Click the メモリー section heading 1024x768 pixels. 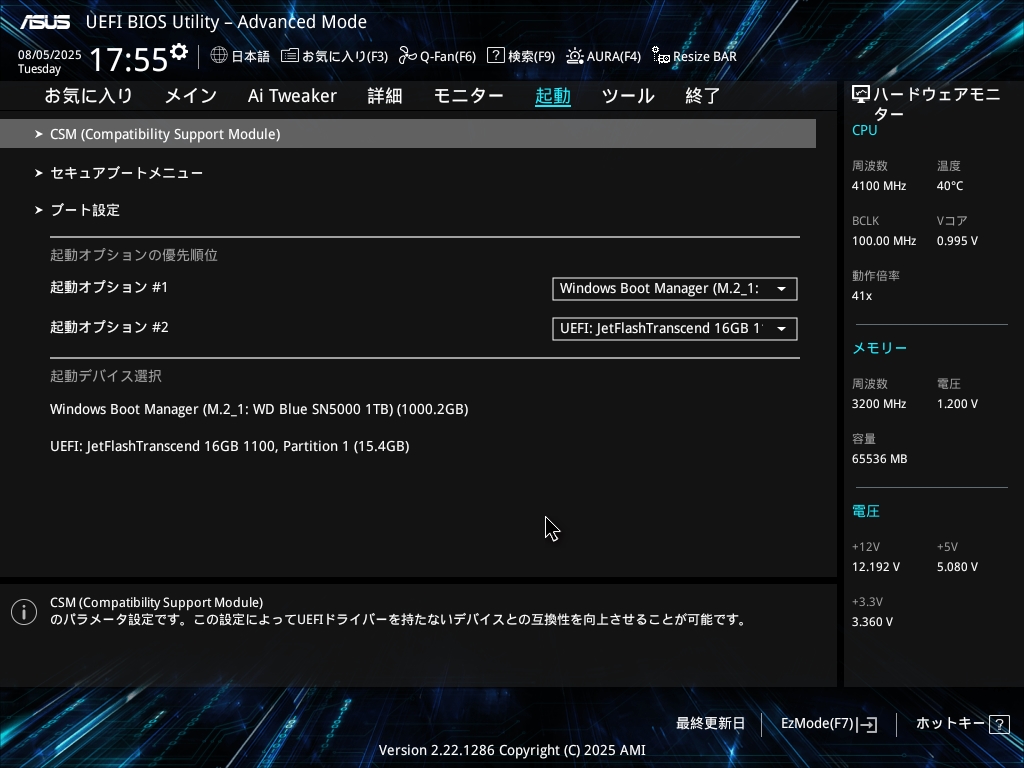[880, 348]
